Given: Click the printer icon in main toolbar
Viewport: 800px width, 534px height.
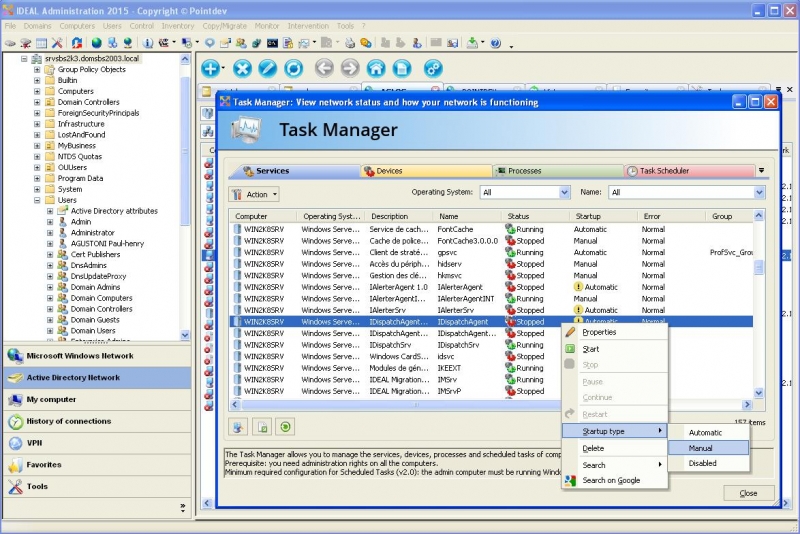Looking at the screenshot, I should (350, 43).
